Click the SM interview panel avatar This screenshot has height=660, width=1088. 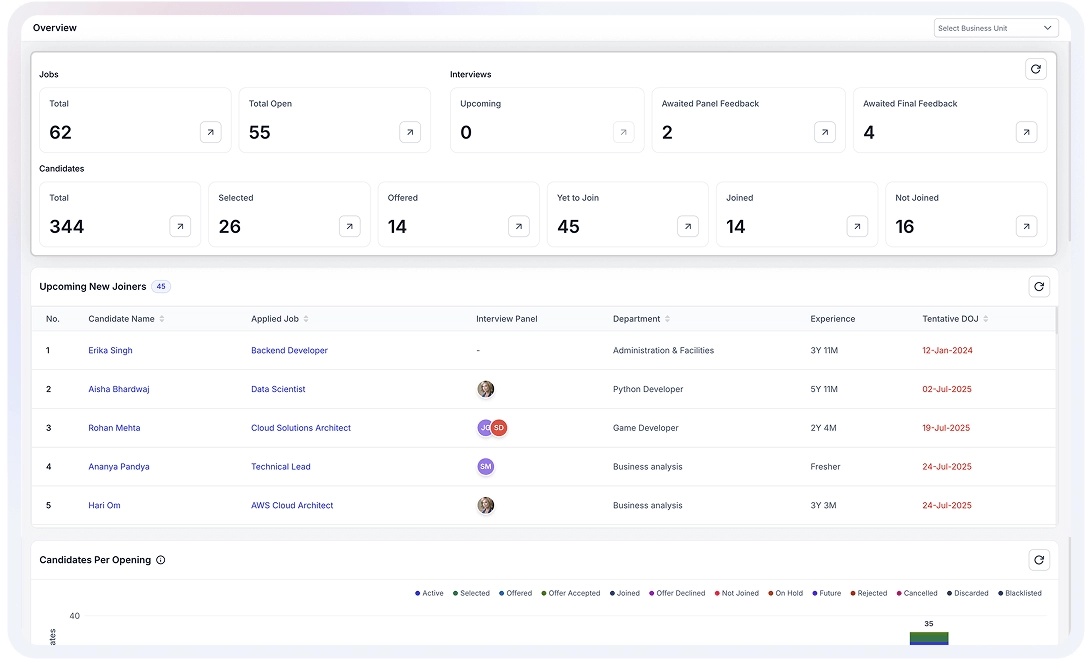pos(486,467)
